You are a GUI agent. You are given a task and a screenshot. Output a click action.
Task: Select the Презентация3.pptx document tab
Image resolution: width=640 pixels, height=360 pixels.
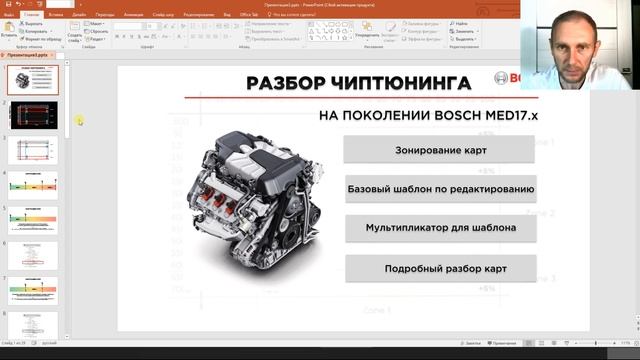pos(27,55)
